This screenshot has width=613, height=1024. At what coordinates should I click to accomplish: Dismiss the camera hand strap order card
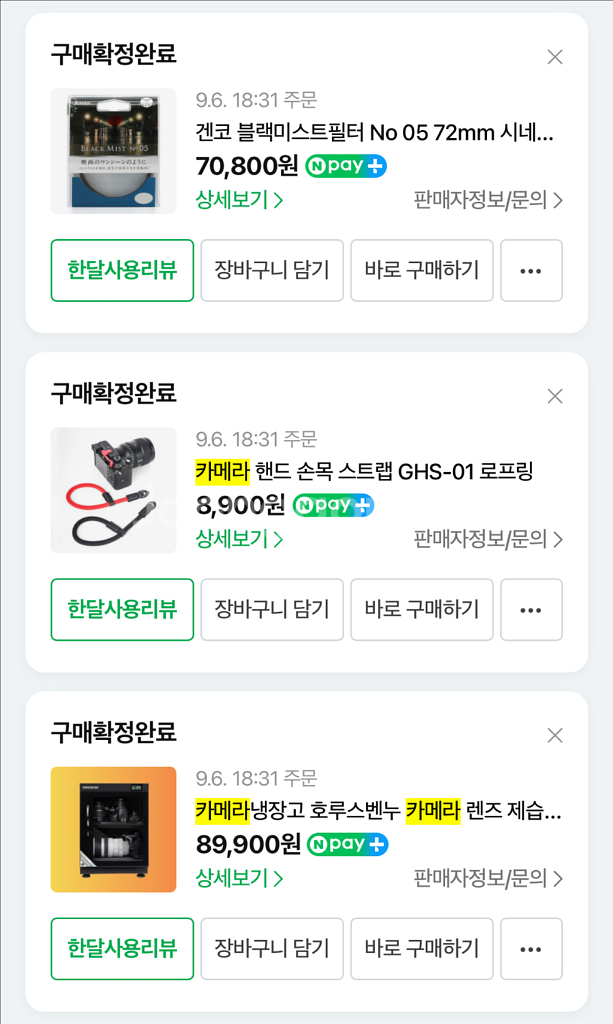coord(555,396)
